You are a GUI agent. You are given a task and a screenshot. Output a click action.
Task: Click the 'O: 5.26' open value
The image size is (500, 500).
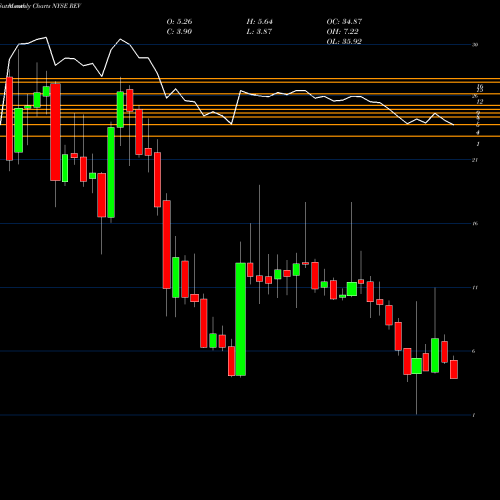point(179,22)
